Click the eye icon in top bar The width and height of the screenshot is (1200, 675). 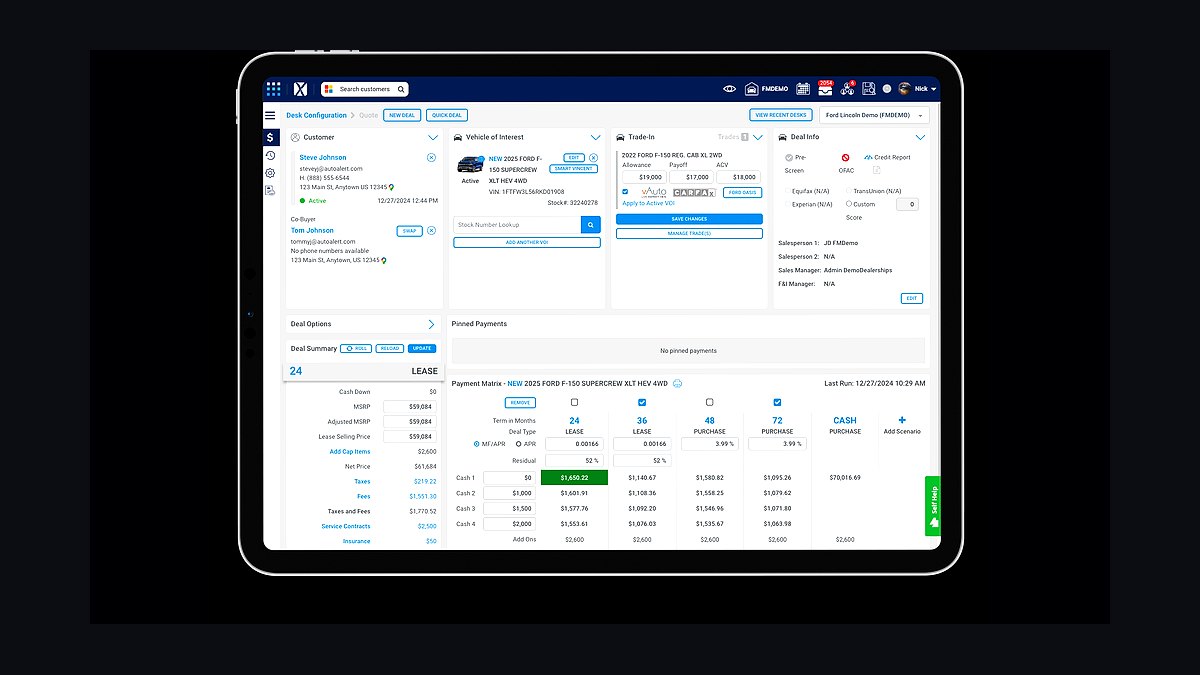(729, 89)
